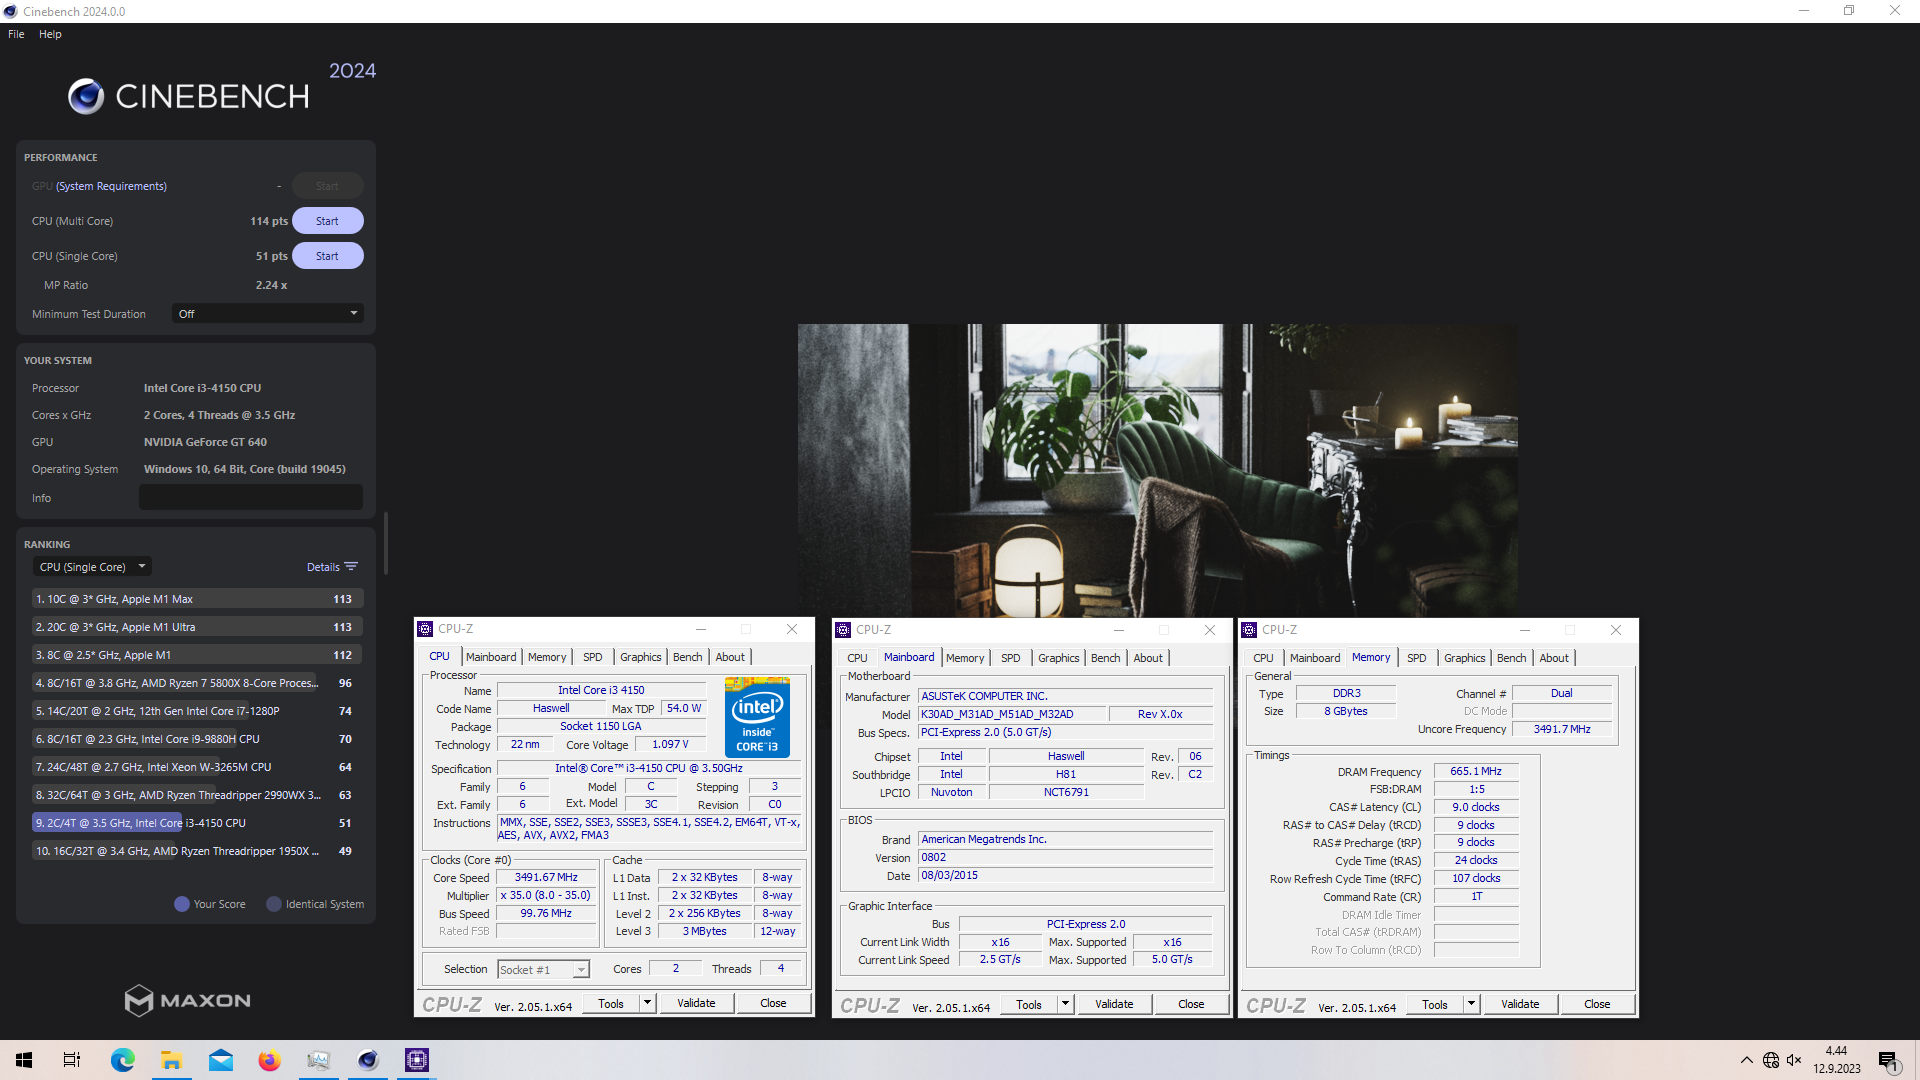This screenshot has height=1080, width=1920.
Task: Toggle Your Score indicator visibility
Action: 181,903
